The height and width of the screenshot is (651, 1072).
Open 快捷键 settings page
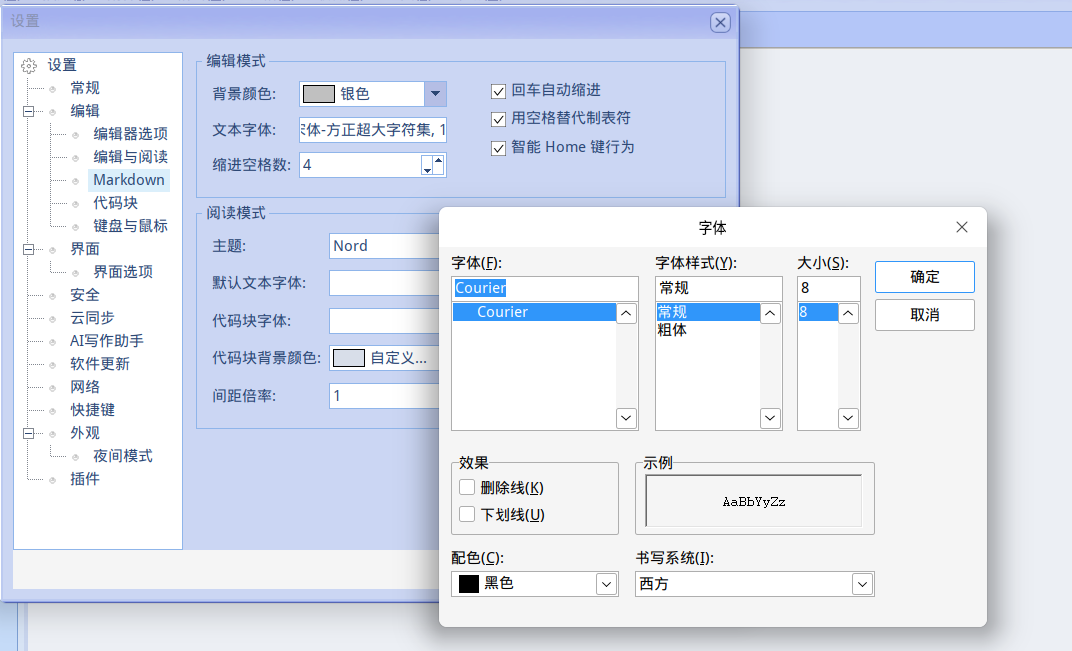(92, 410)
